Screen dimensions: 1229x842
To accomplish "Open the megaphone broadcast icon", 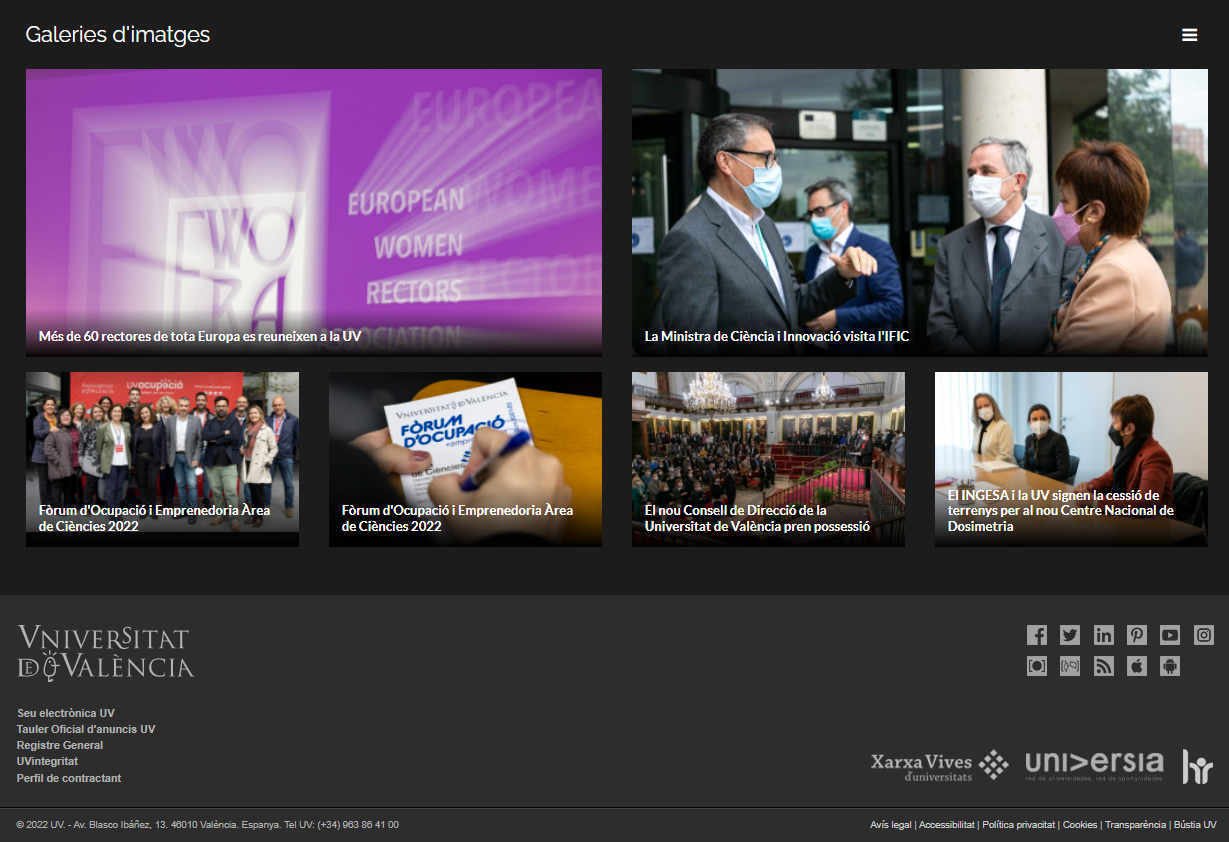I will coord(1070,666).
